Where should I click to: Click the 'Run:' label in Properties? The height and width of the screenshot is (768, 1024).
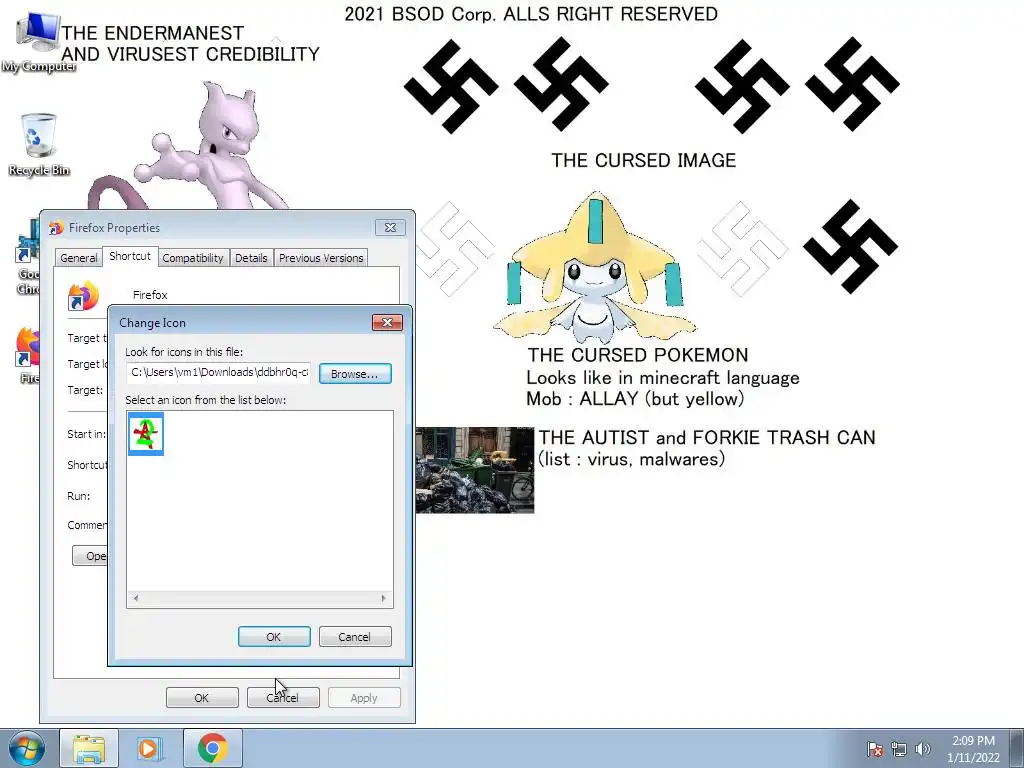pos(78,496)
